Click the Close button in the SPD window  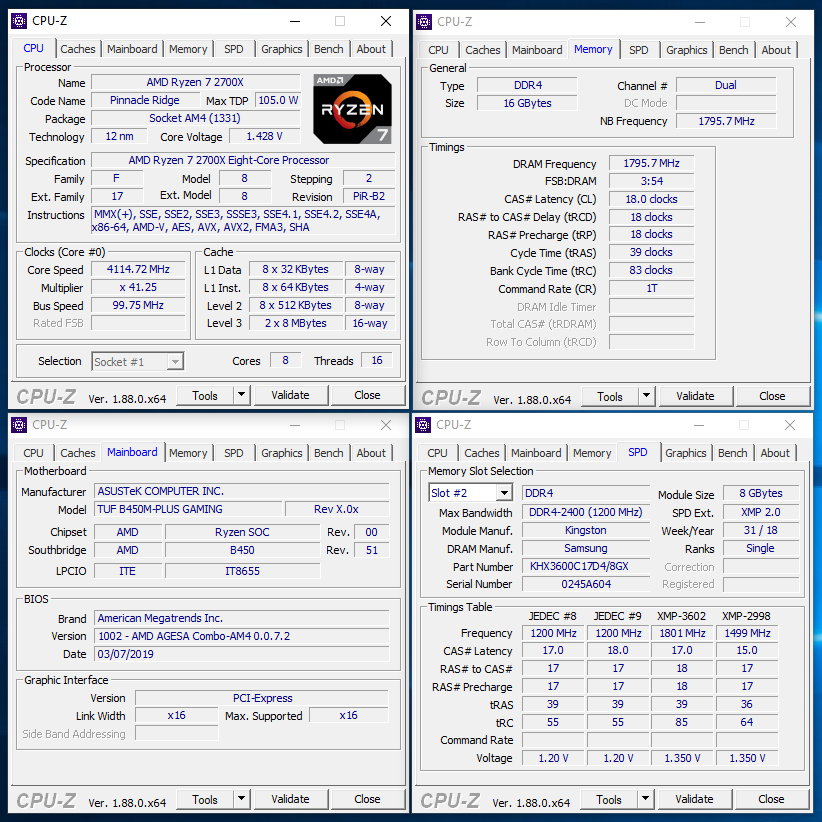pyautogui.click(x=771, y=799)
